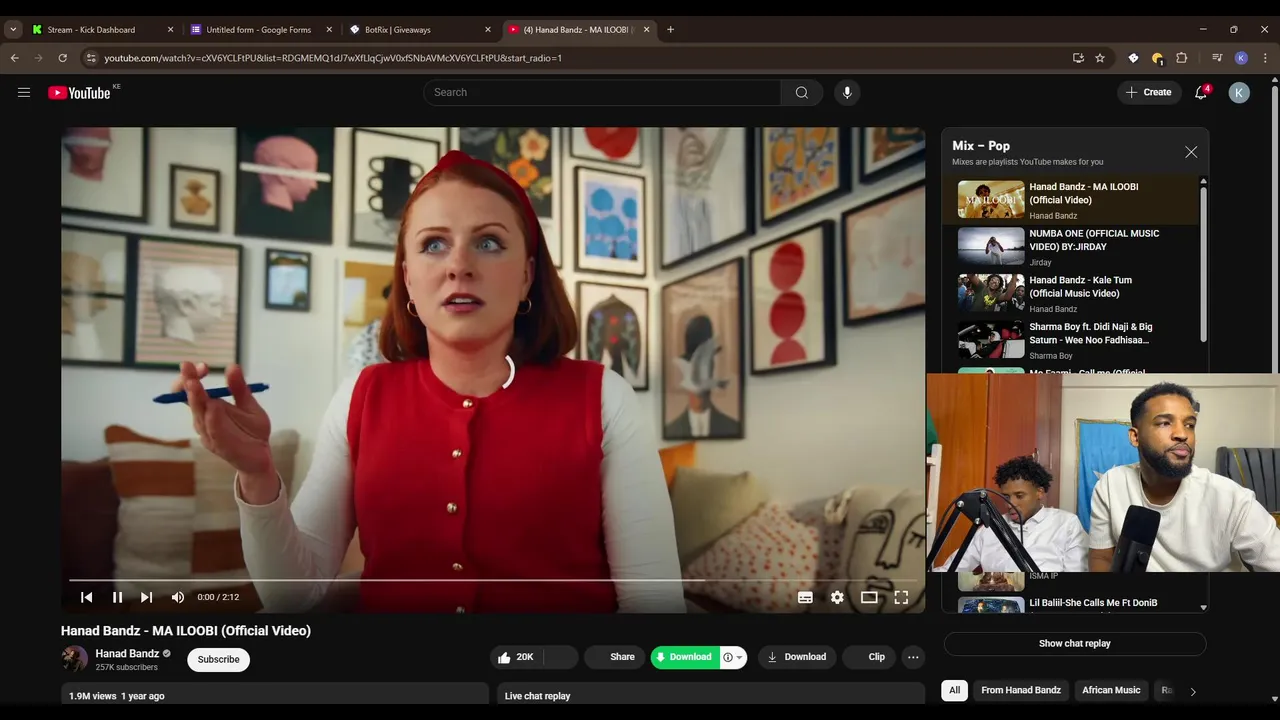
Task: Click the browser address bar URL
Action: [333, 58]
